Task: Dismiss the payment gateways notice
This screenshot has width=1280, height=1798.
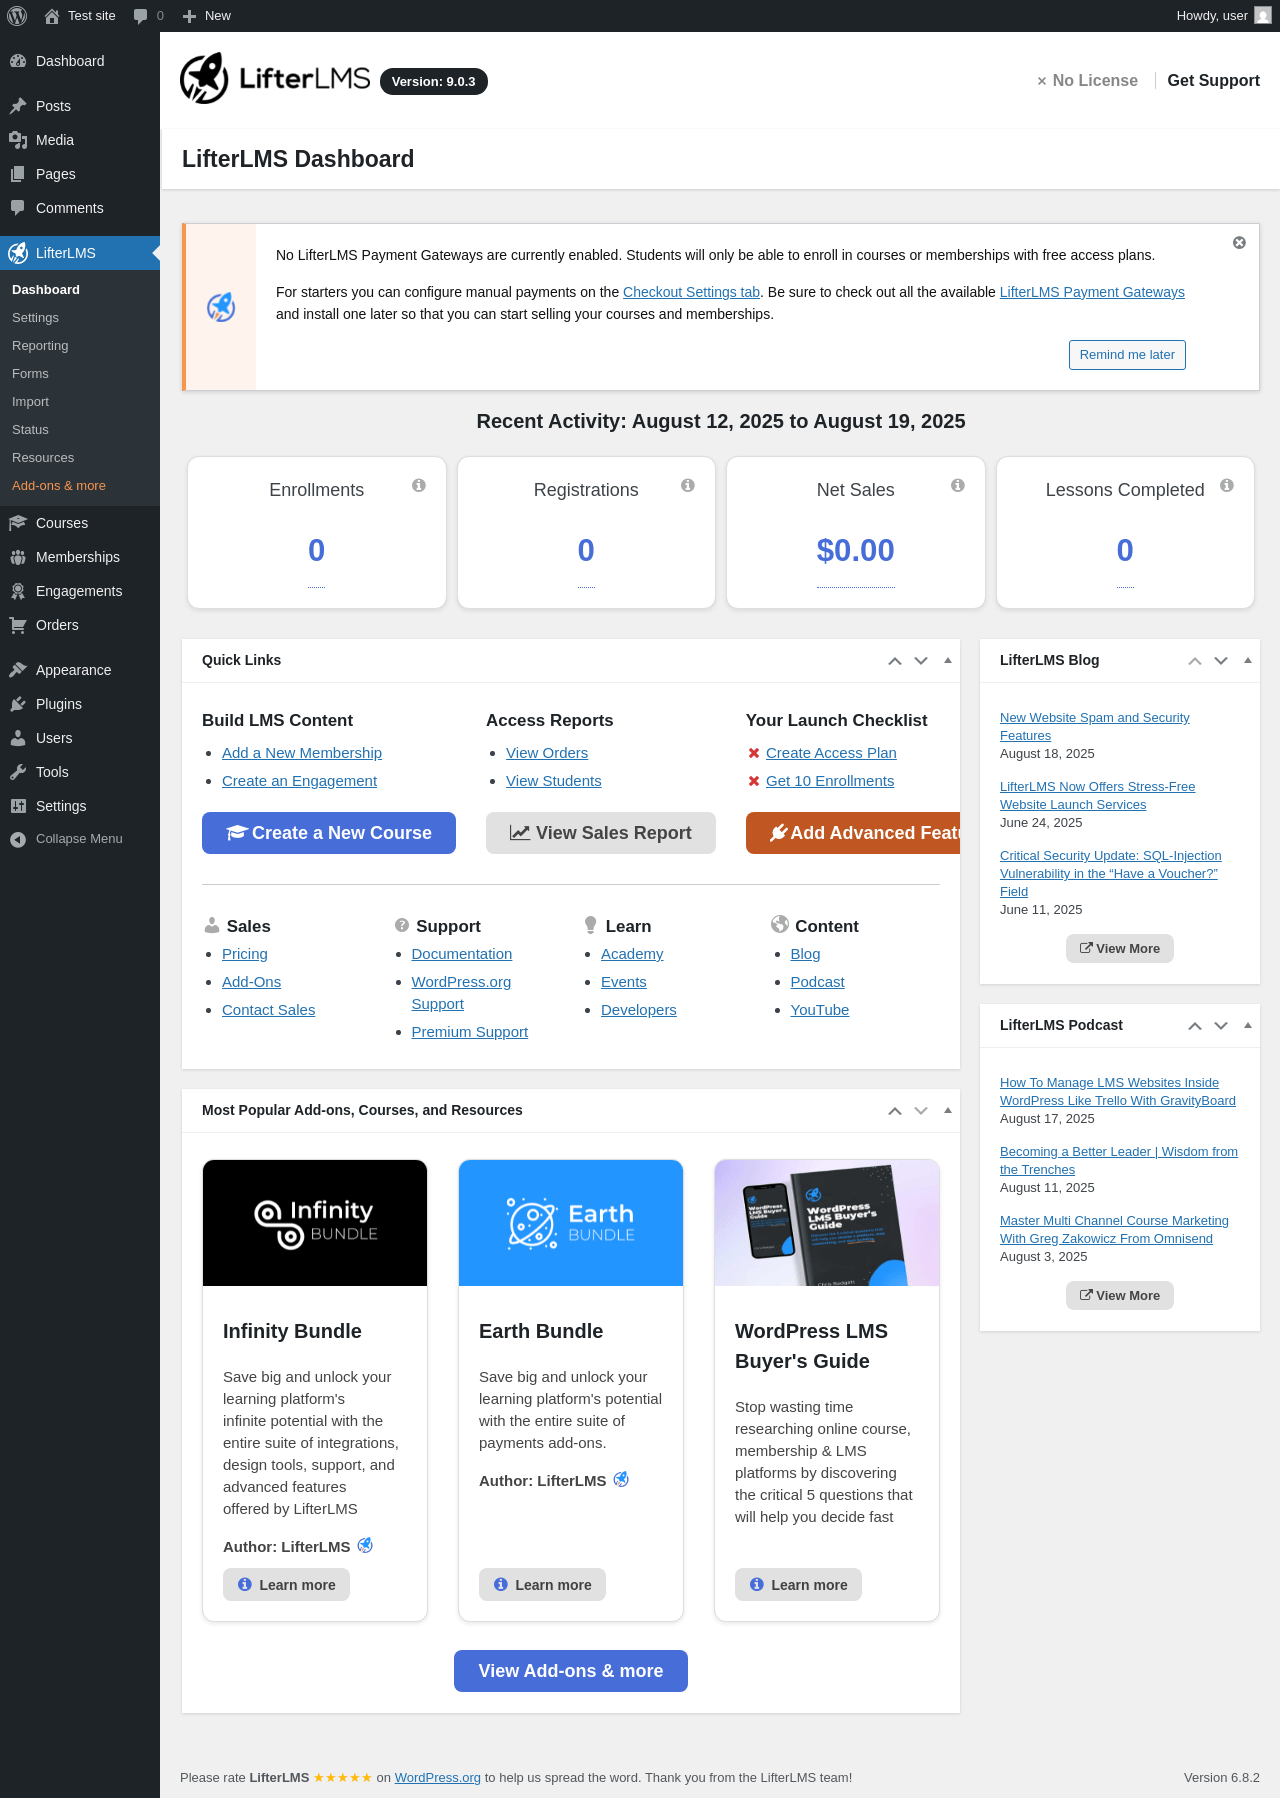Action: pos(1239,243)
